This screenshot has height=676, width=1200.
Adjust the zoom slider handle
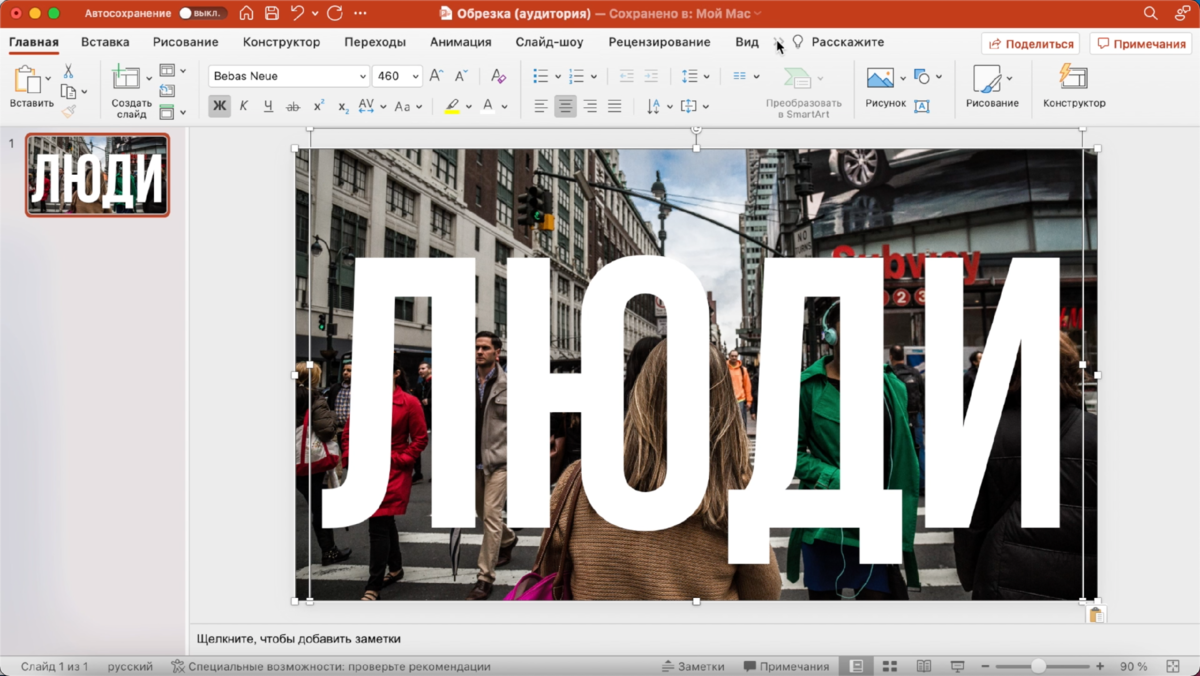tap(1038, 666)
